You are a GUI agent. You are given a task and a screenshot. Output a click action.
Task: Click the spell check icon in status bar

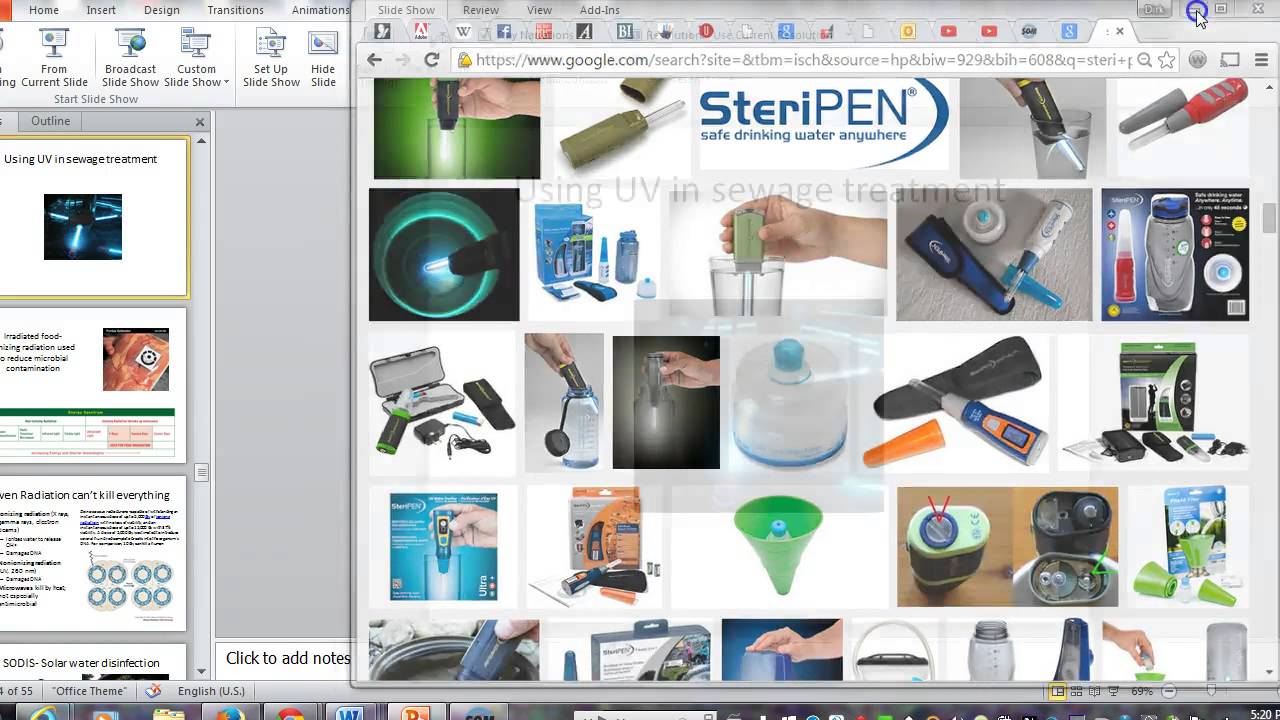click(x=153, y=691)
